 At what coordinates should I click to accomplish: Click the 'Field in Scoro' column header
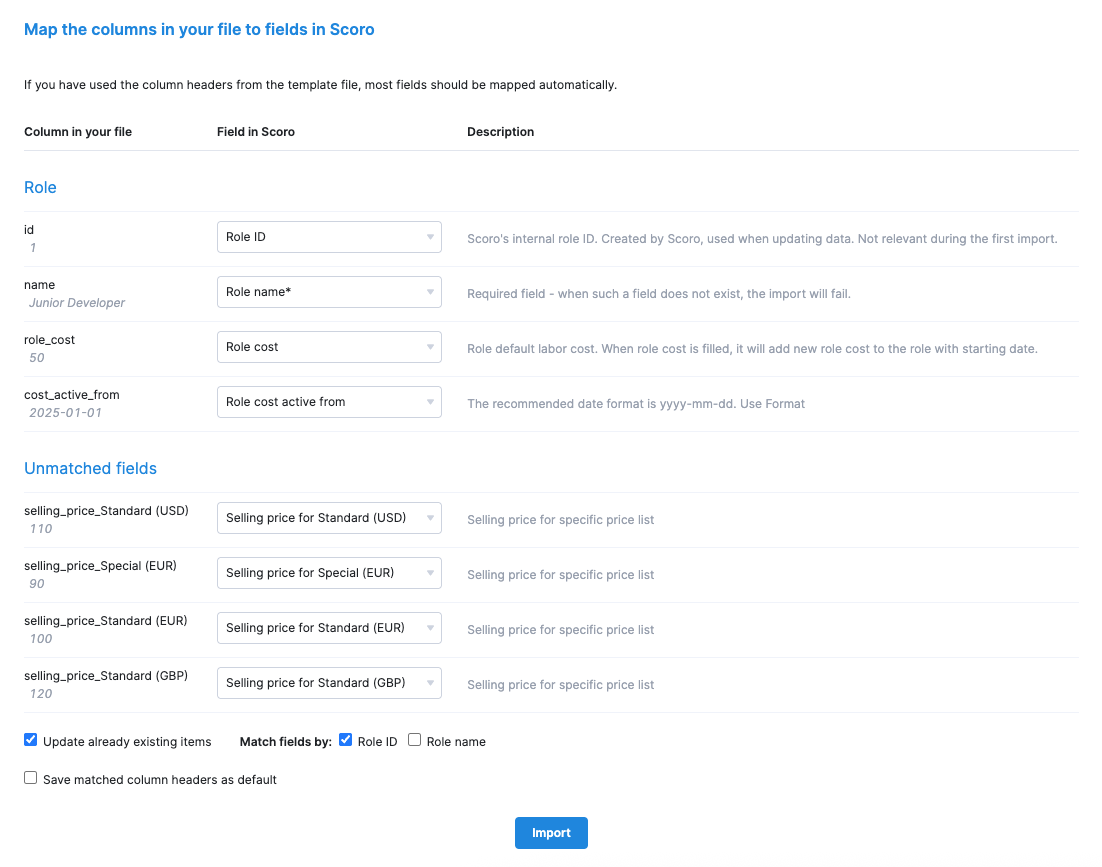[256, 132]
